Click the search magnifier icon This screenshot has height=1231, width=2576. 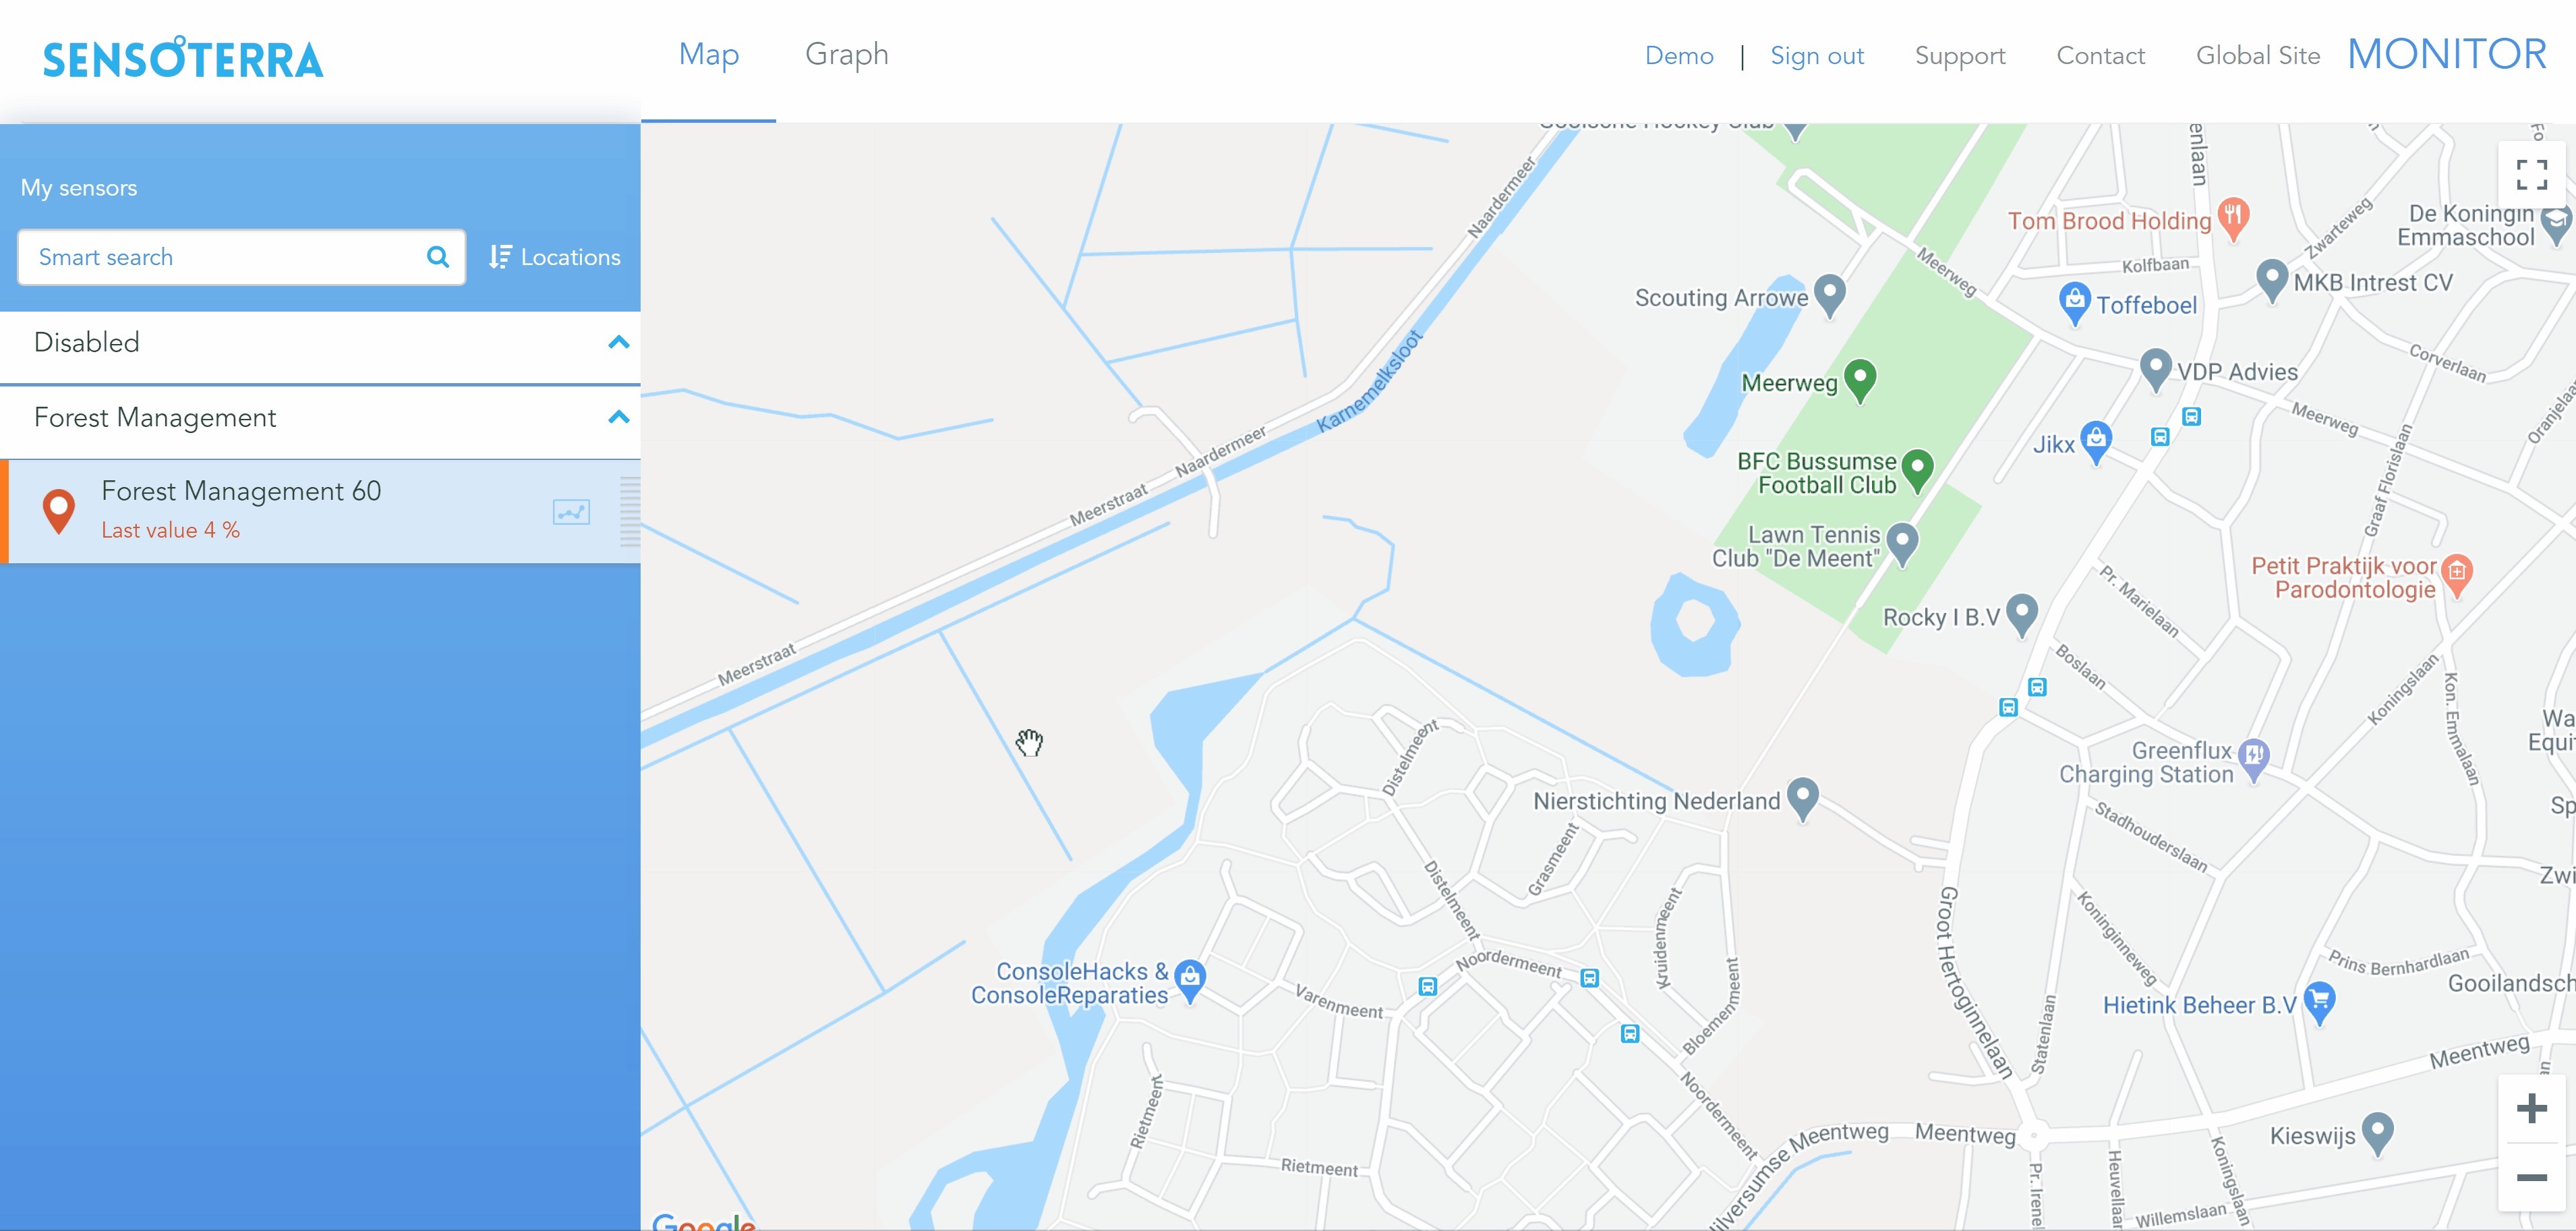(437, 257)
